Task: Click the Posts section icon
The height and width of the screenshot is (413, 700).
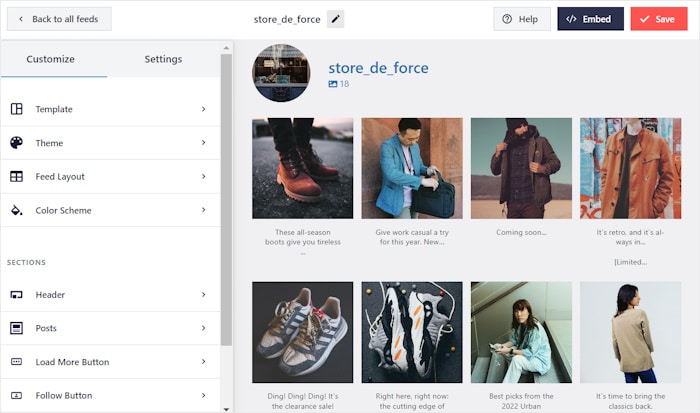Action: [16, 328]
